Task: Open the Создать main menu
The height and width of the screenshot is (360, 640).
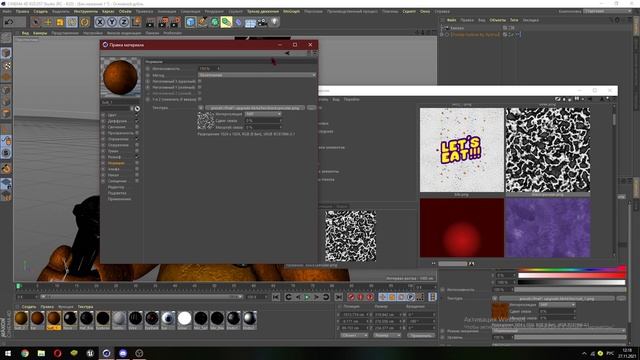Action: [40, 11]
